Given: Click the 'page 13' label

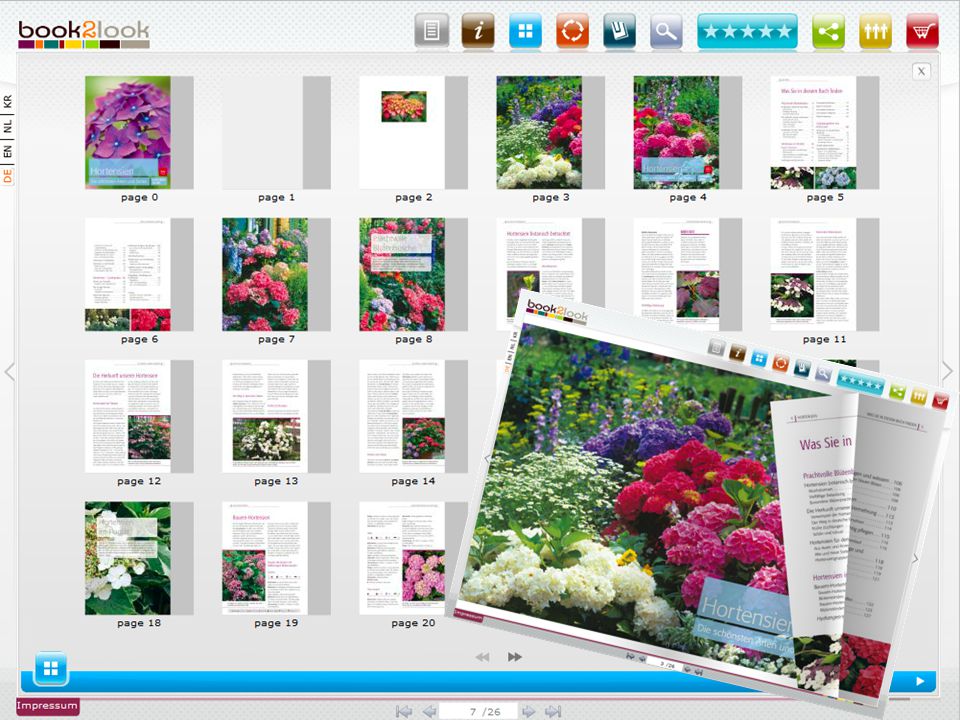Looking at the screenshot, I should [x=276, y=481].
